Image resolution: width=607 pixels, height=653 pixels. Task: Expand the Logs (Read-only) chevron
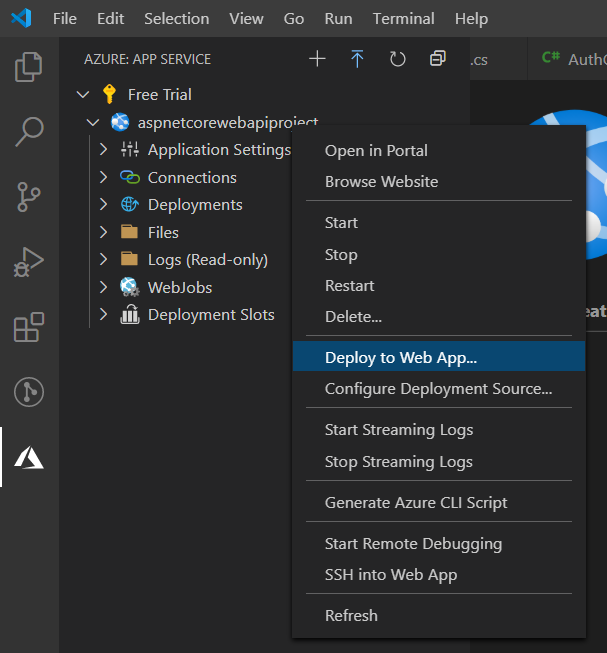[x=104, y=259]
